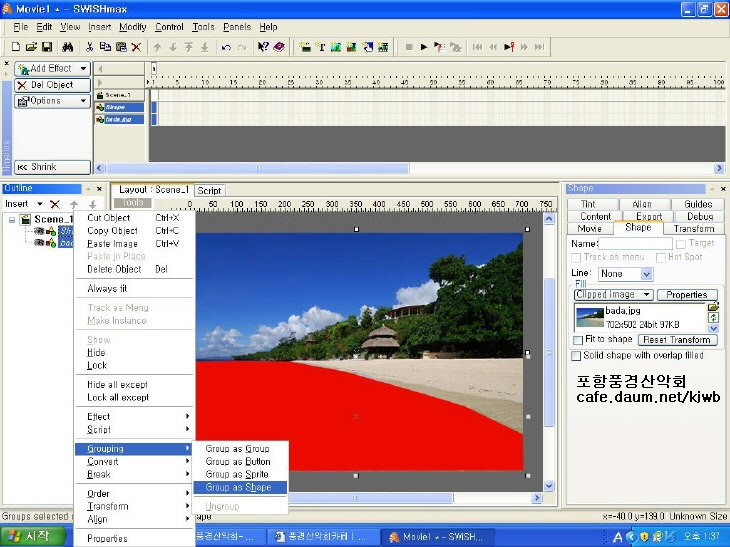Click the Insert Scene toolbar icon
Viewport: 730px width, 547px height.
coord(305,47)
